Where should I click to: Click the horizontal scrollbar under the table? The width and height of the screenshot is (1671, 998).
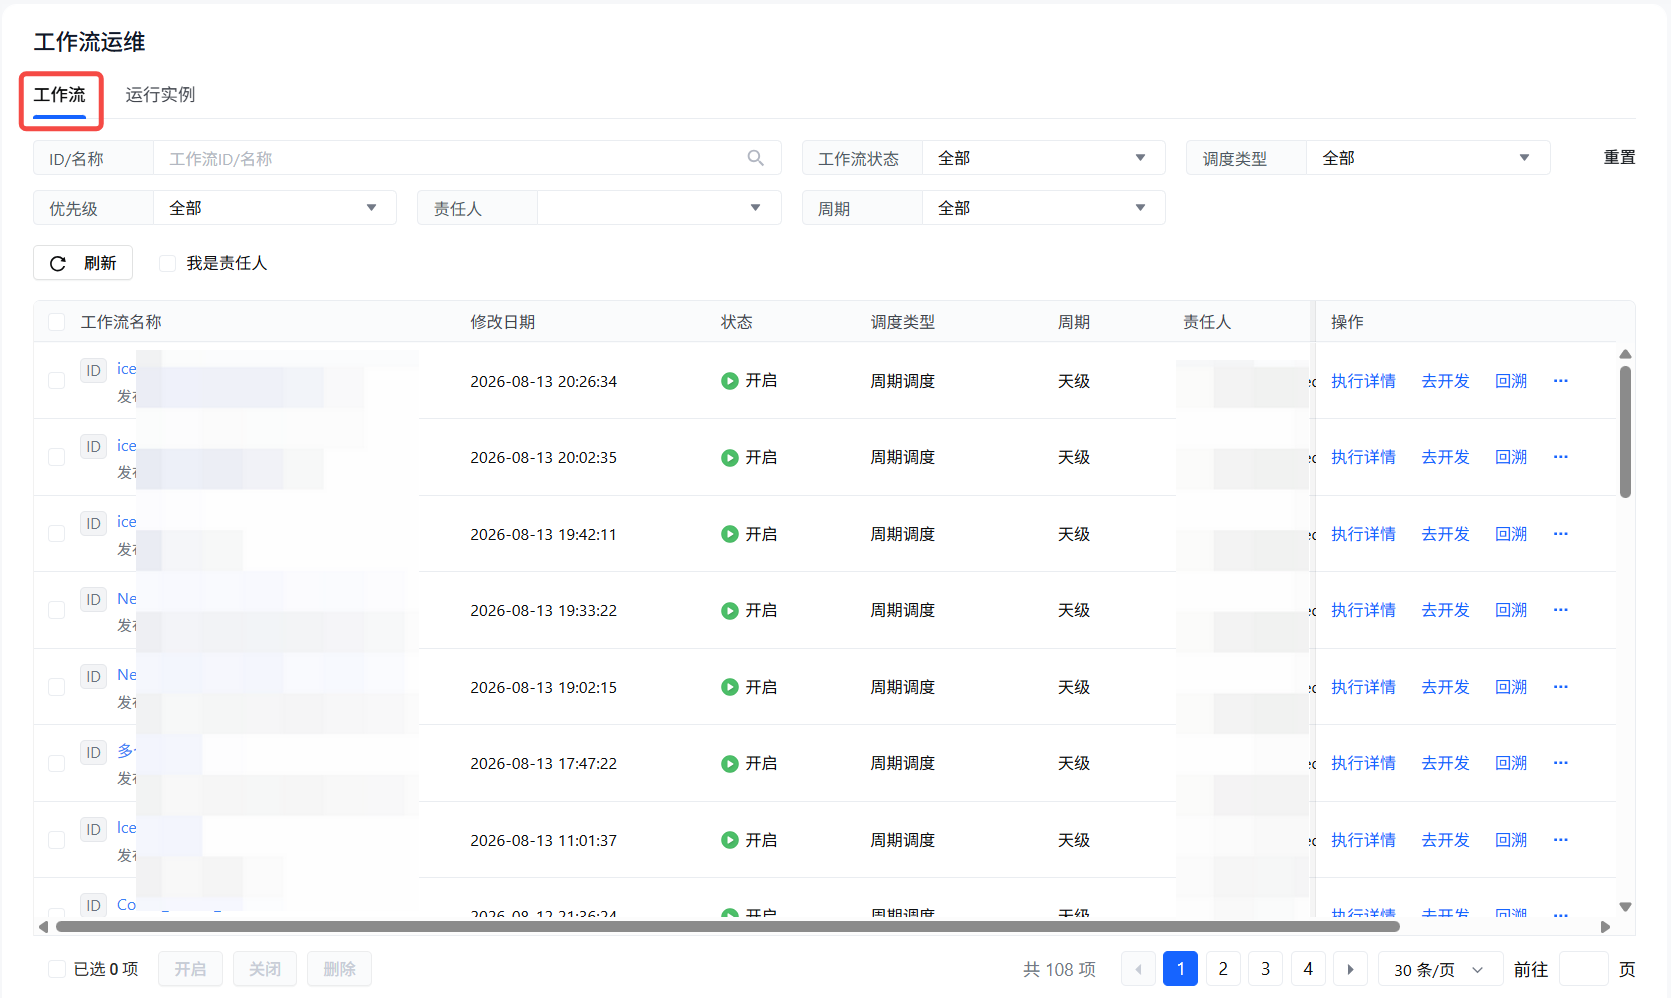tap(728, 926)
